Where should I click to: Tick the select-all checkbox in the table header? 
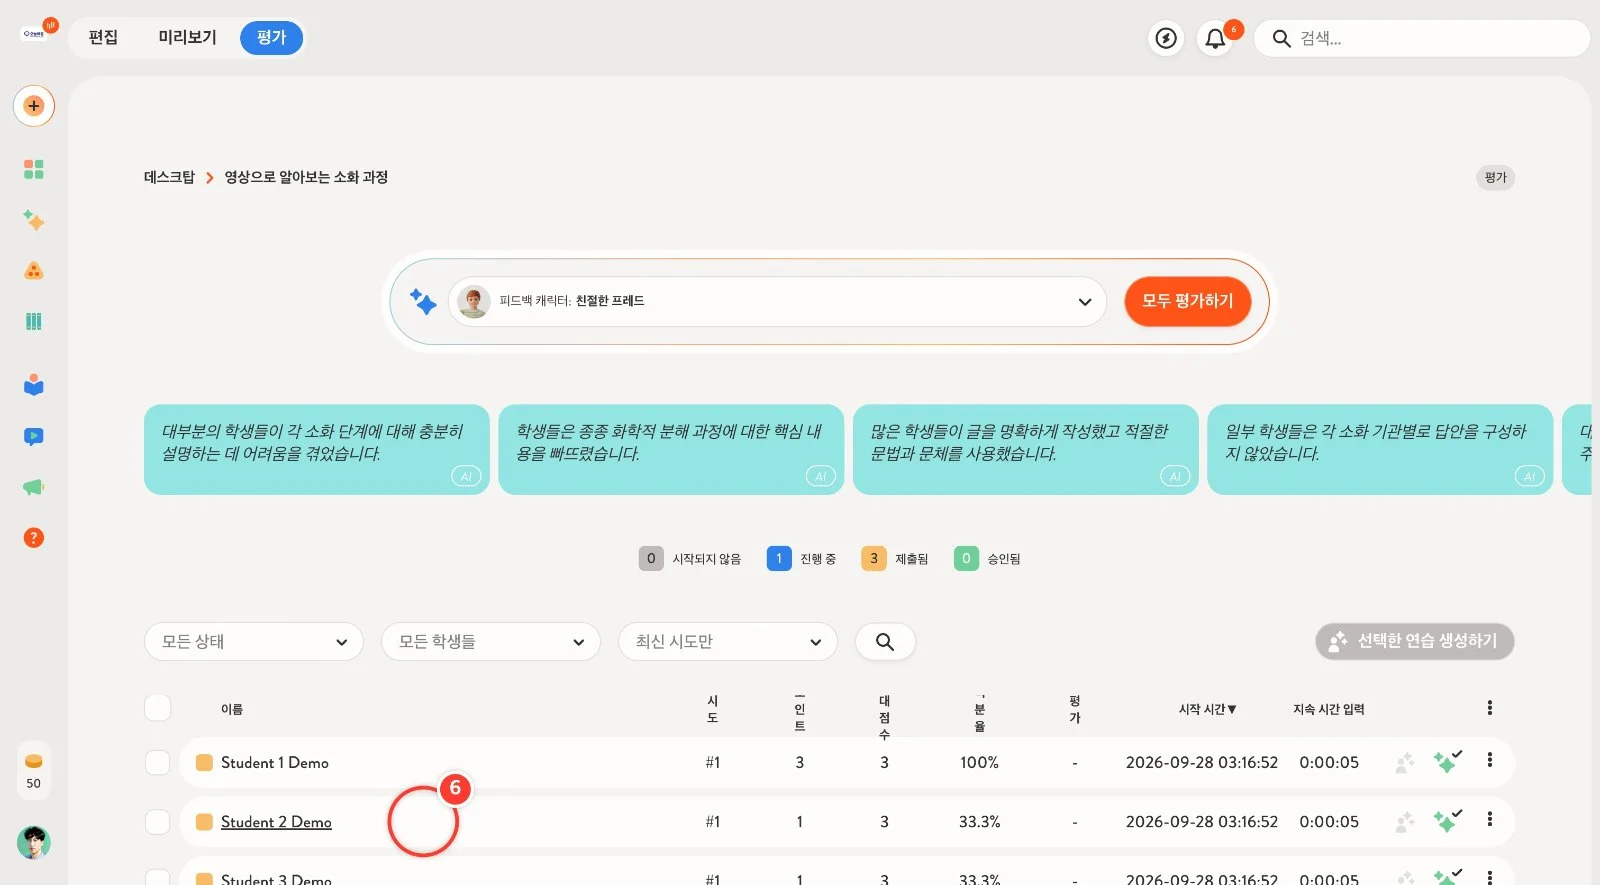coord(158,708)
